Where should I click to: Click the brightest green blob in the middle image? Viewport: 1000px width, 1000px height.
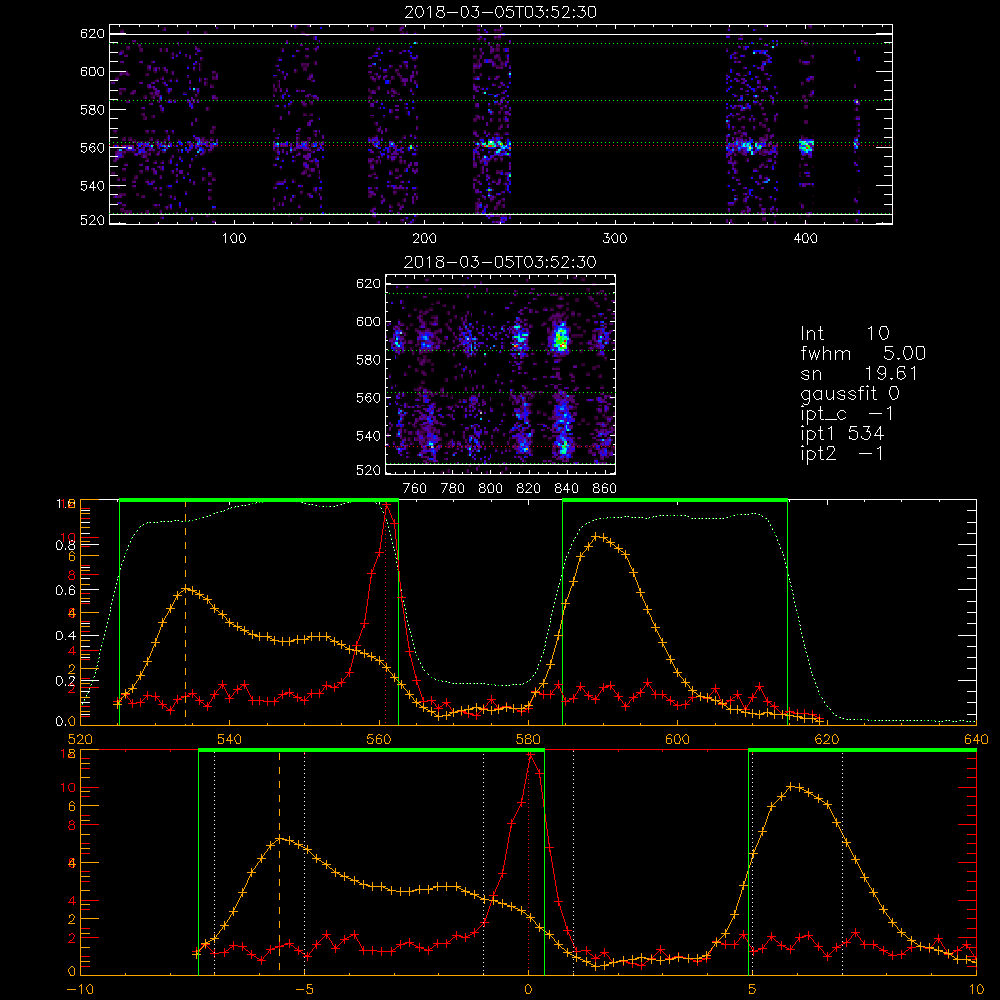click(561, 338)
